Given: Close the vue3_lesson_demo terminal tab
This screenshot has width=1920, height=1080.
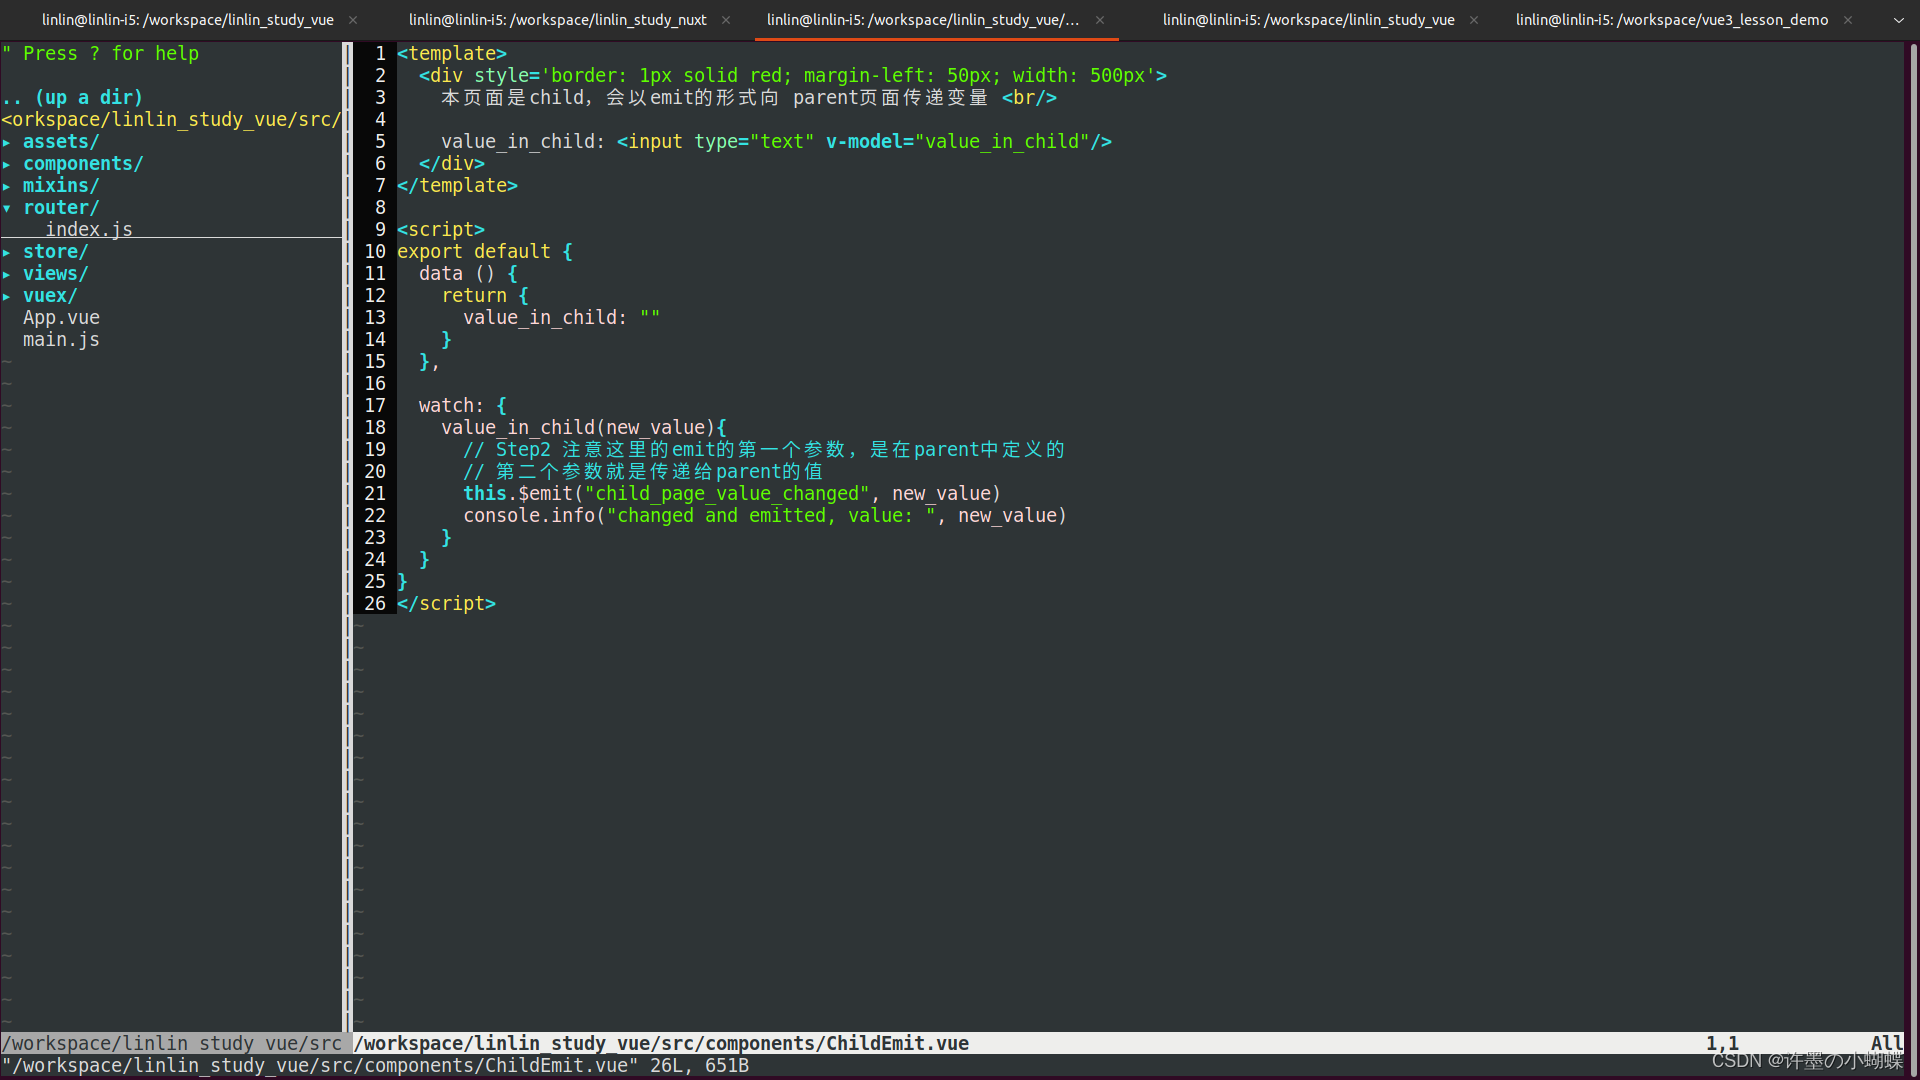Looking at the screenshot, I should click(x=1848, y=20).
